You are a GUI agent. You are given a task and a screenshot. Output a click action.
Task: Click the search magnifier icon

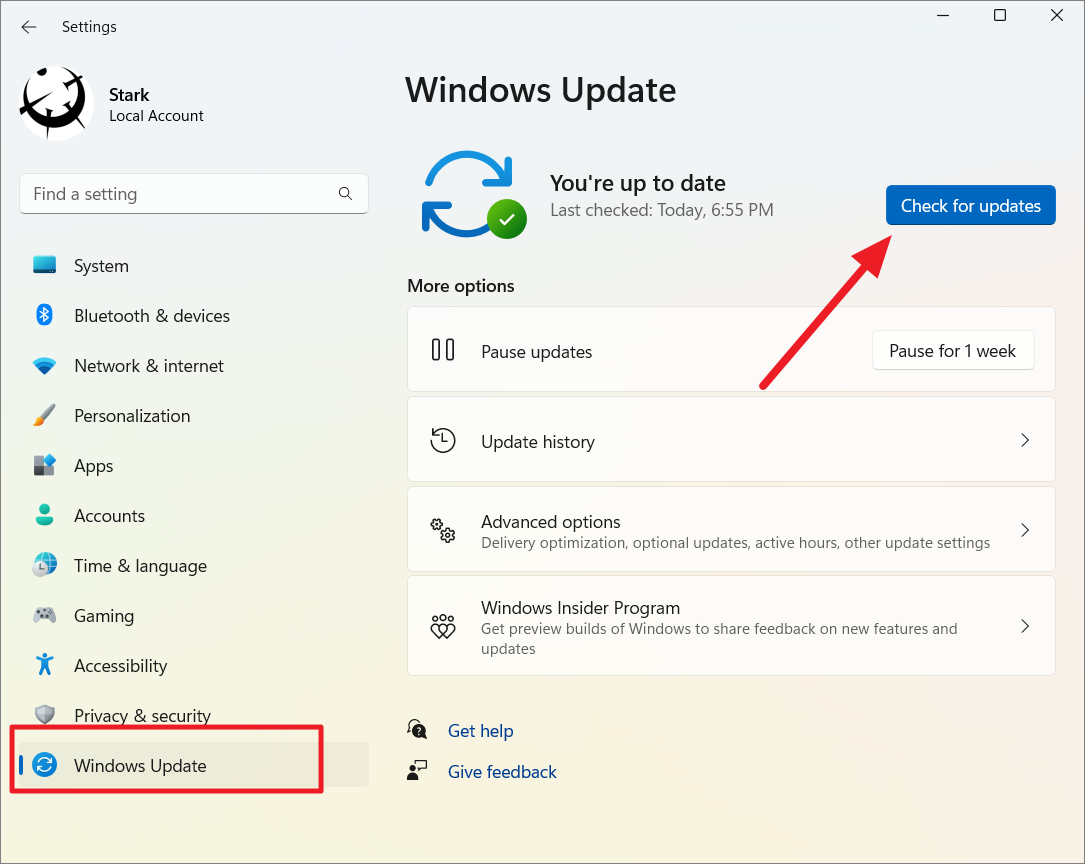click(345, 194)
